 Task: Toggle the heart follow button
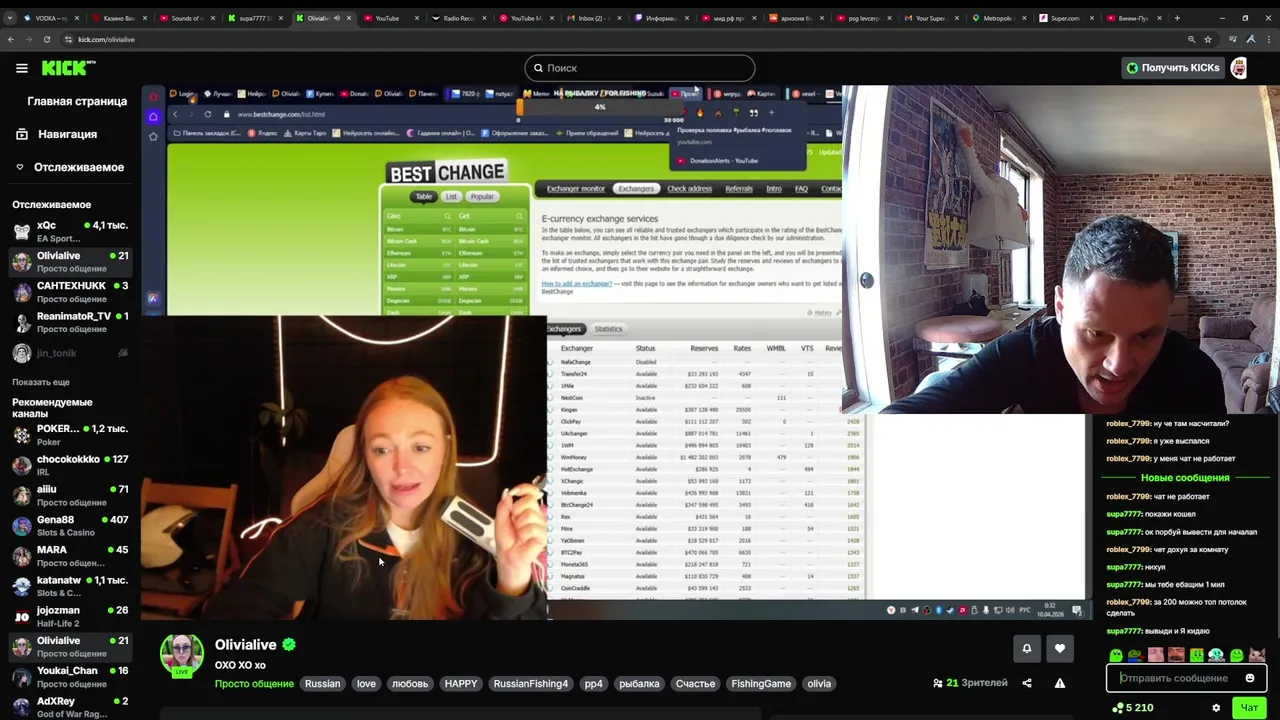pos(1060,649)
